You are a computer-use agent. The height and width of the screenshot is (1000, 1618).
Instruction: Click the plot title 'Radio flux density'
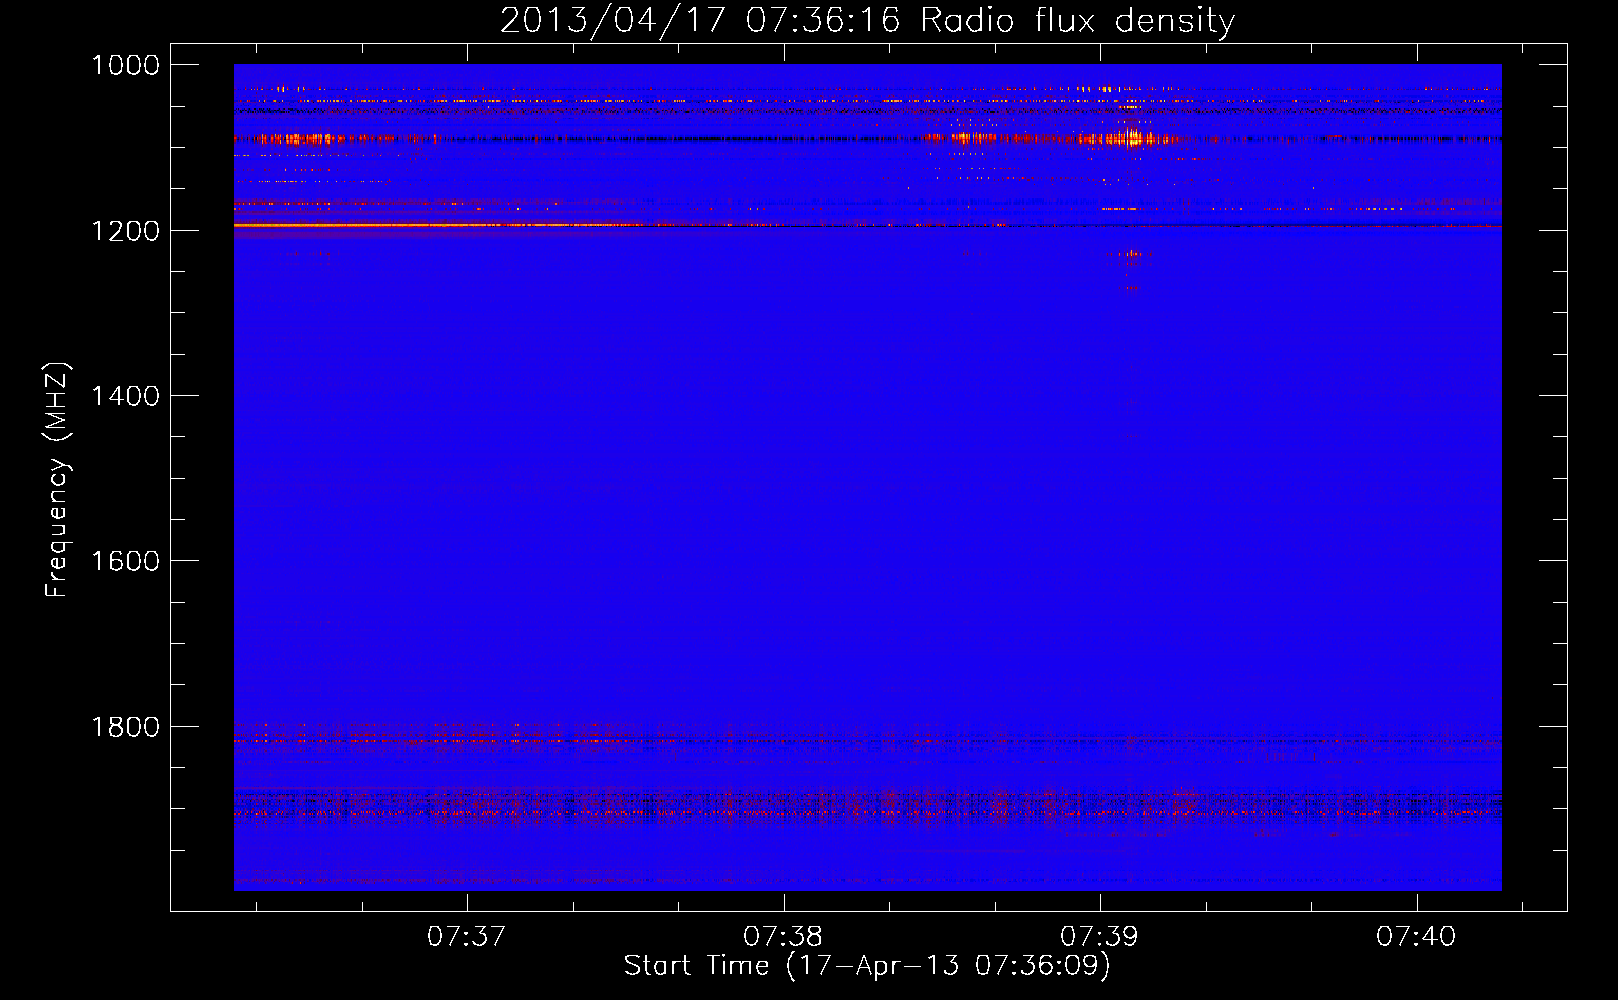(x=1077, y=20)
